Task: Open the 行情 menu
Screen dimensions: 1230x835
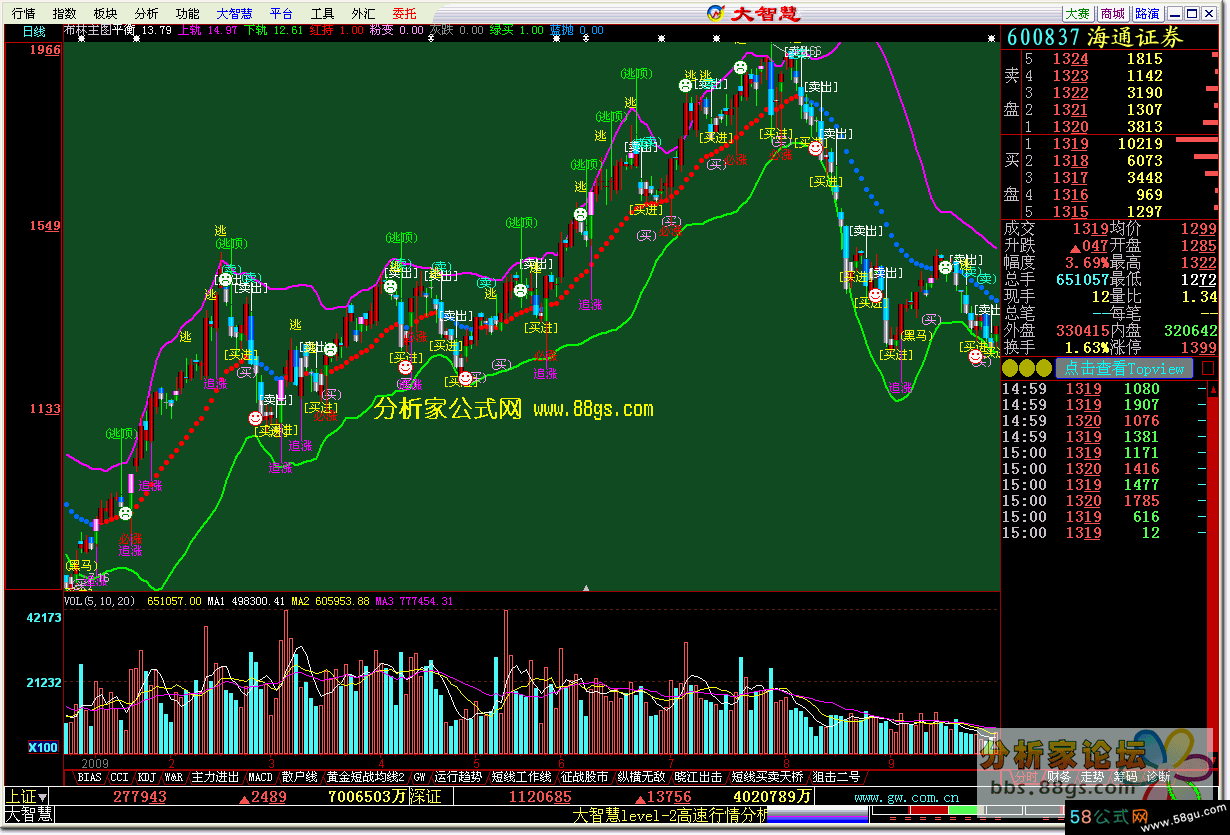Action: click(22, 13)
